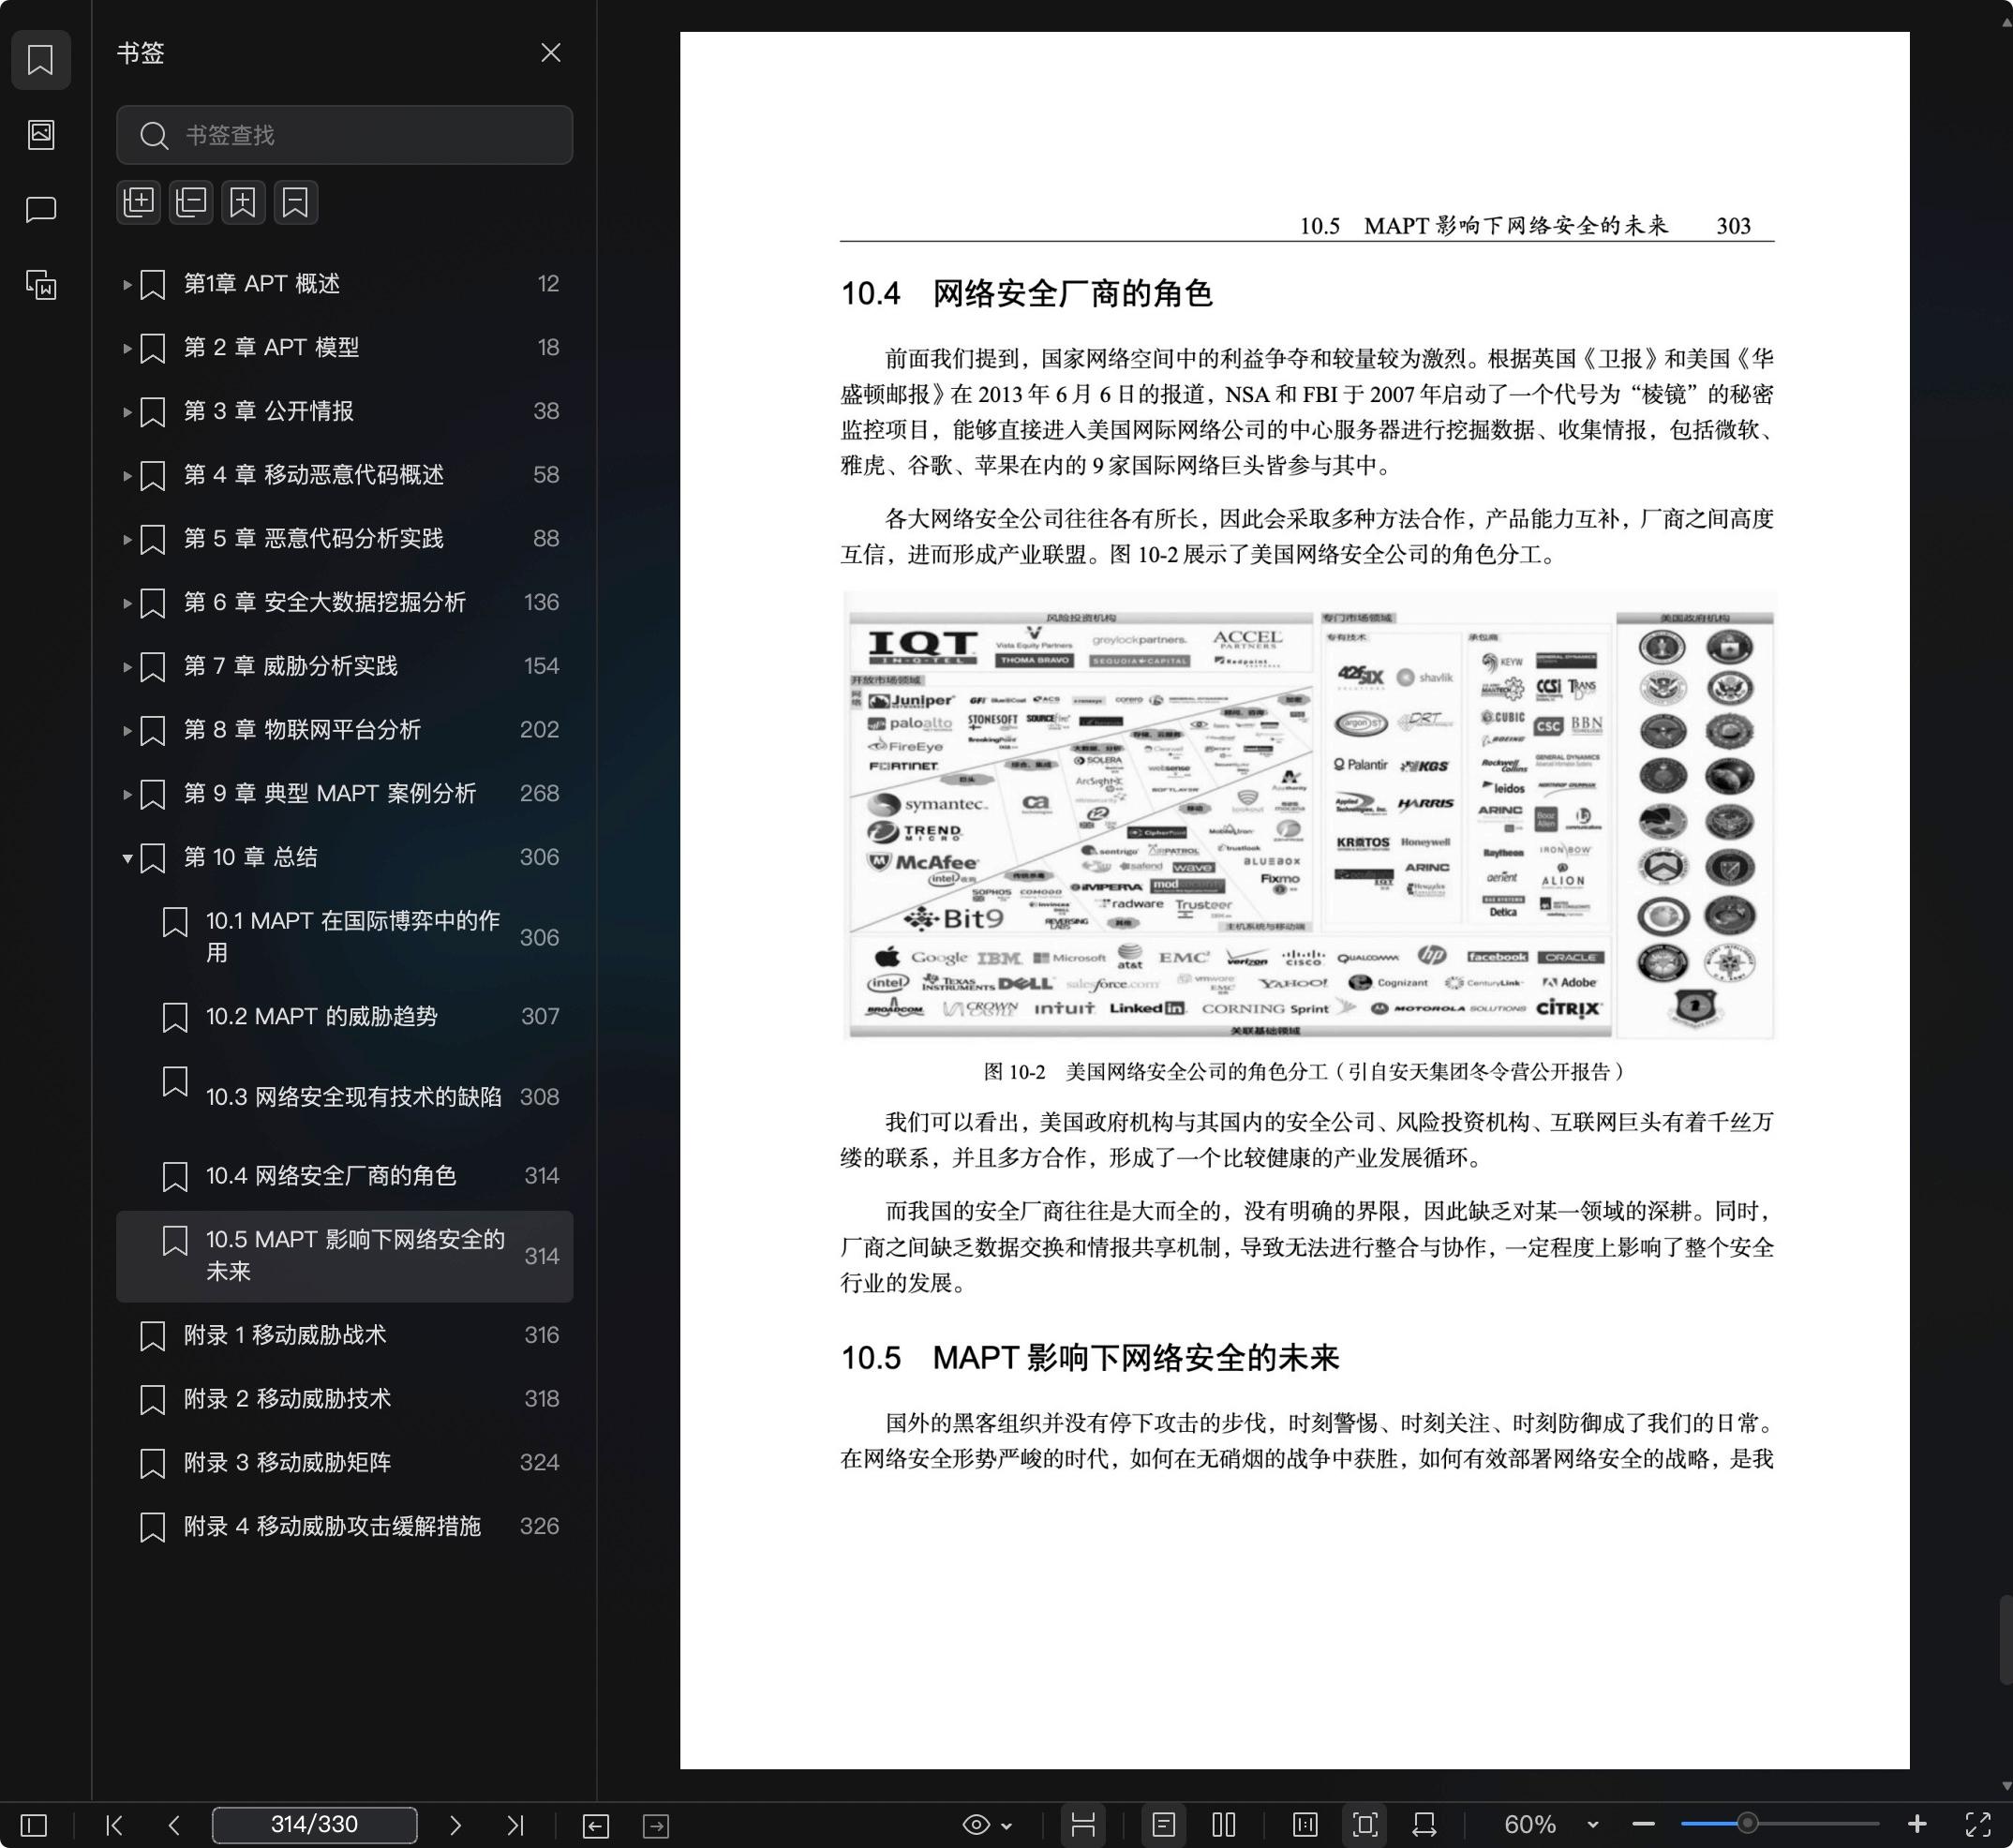Enter full screen mode
The width and height of the screenshot is (2013, 1848).
[x=1977, y=1825]
